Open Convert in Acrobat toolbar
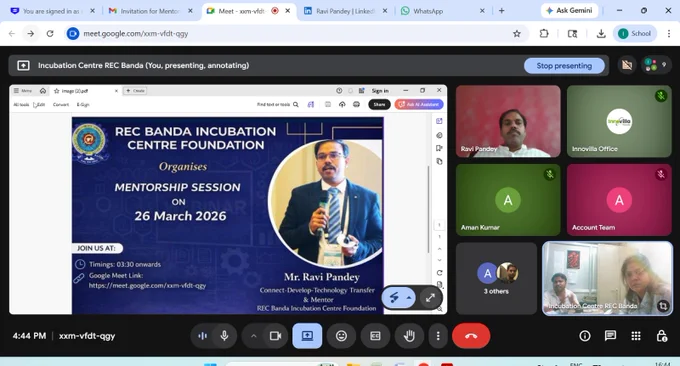The image size is (680, 366). click(x=61, y=105)
